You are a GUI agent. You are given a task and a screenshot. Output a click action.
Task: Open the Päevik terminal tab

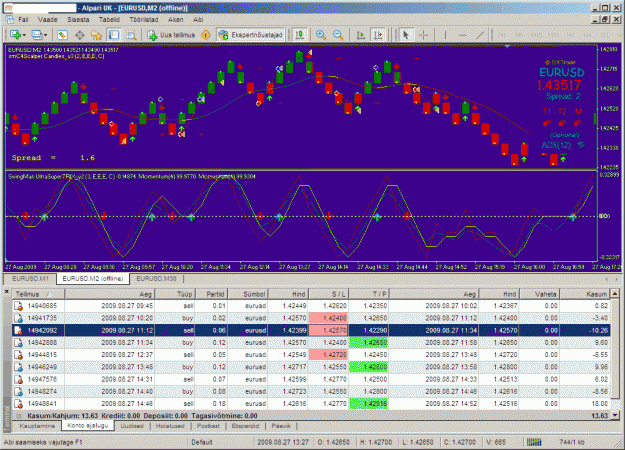[x=281, y=426]
